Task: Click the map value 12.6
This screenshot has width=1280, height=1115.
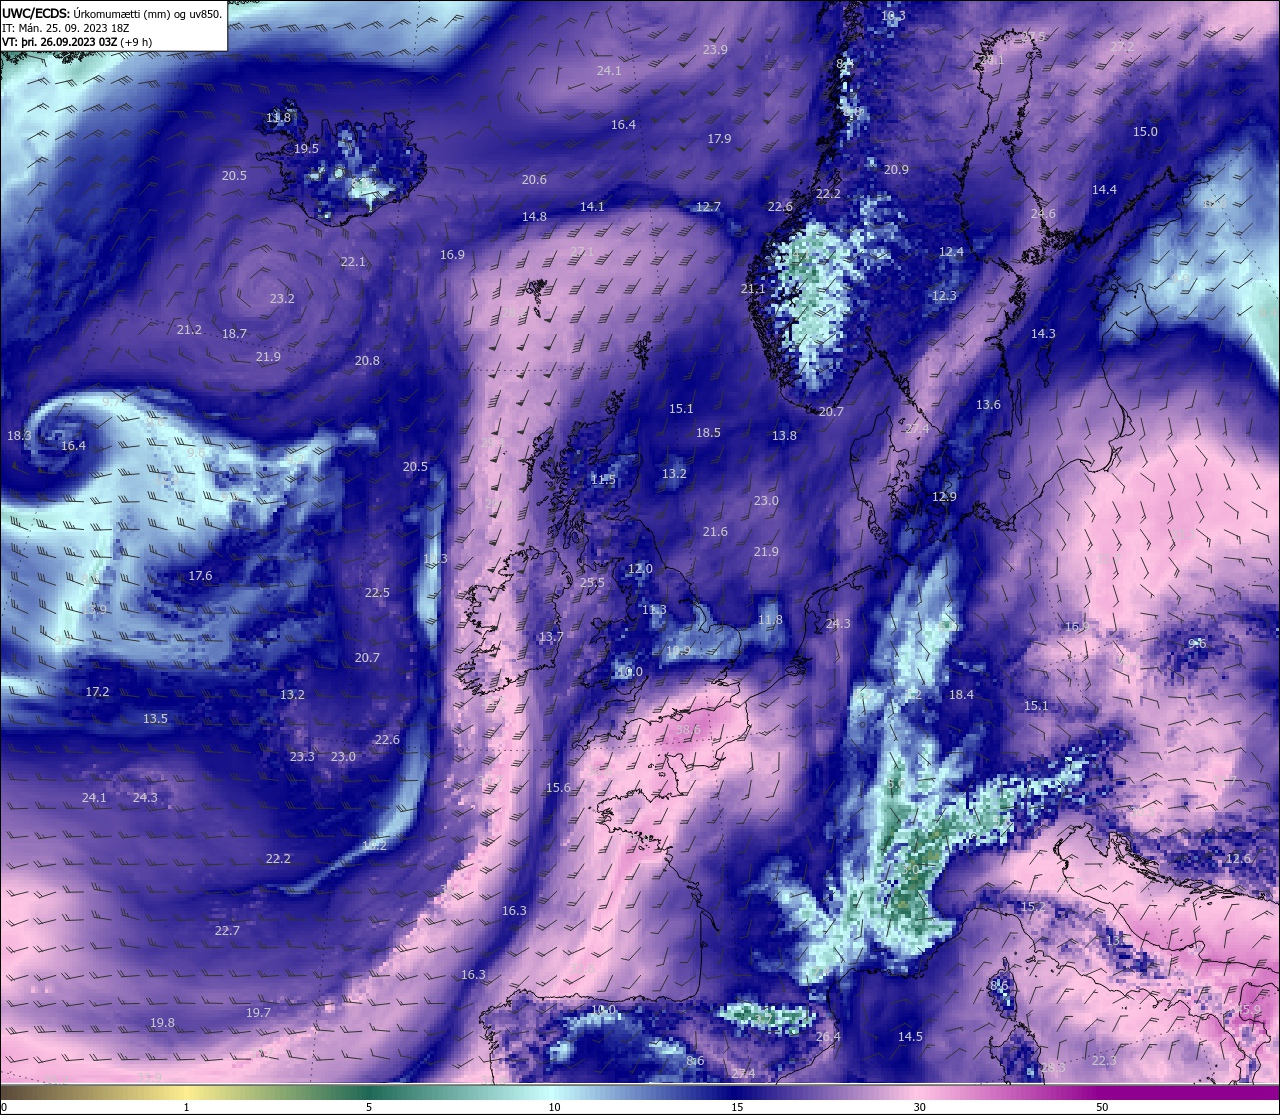Action: point(1238,859)
